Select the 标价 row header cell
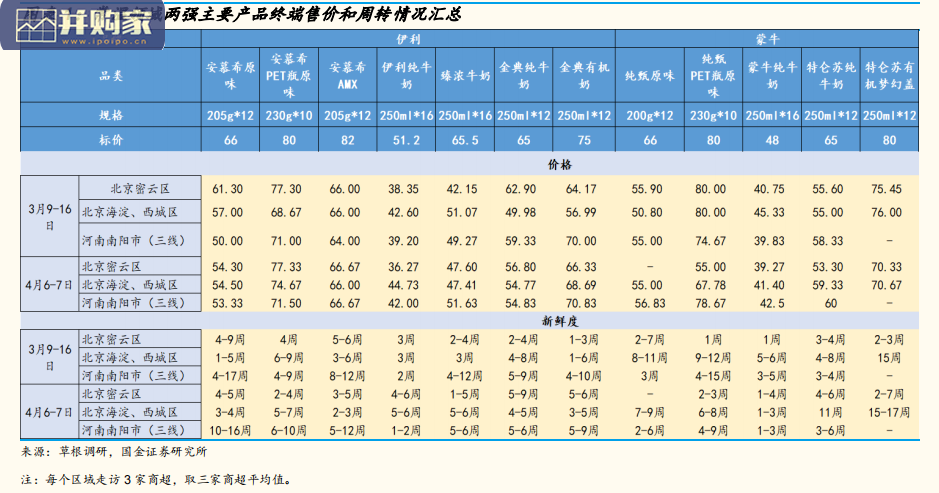939x493 pixels. click(111, 140)
